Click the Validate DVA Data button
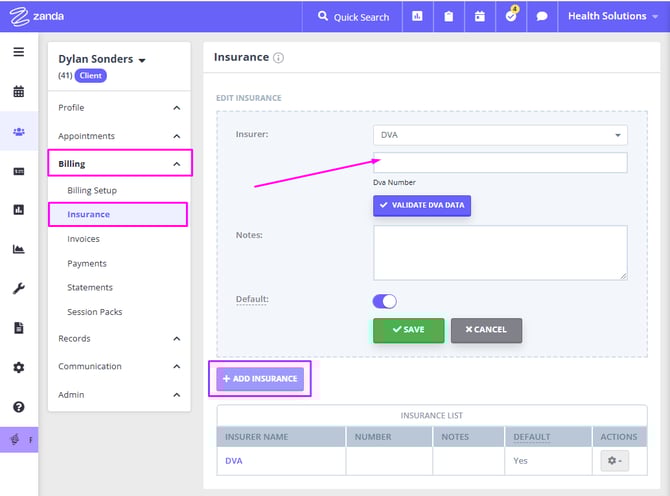The height and width of the screenshot is (496, 670). [x=422, y=205]
